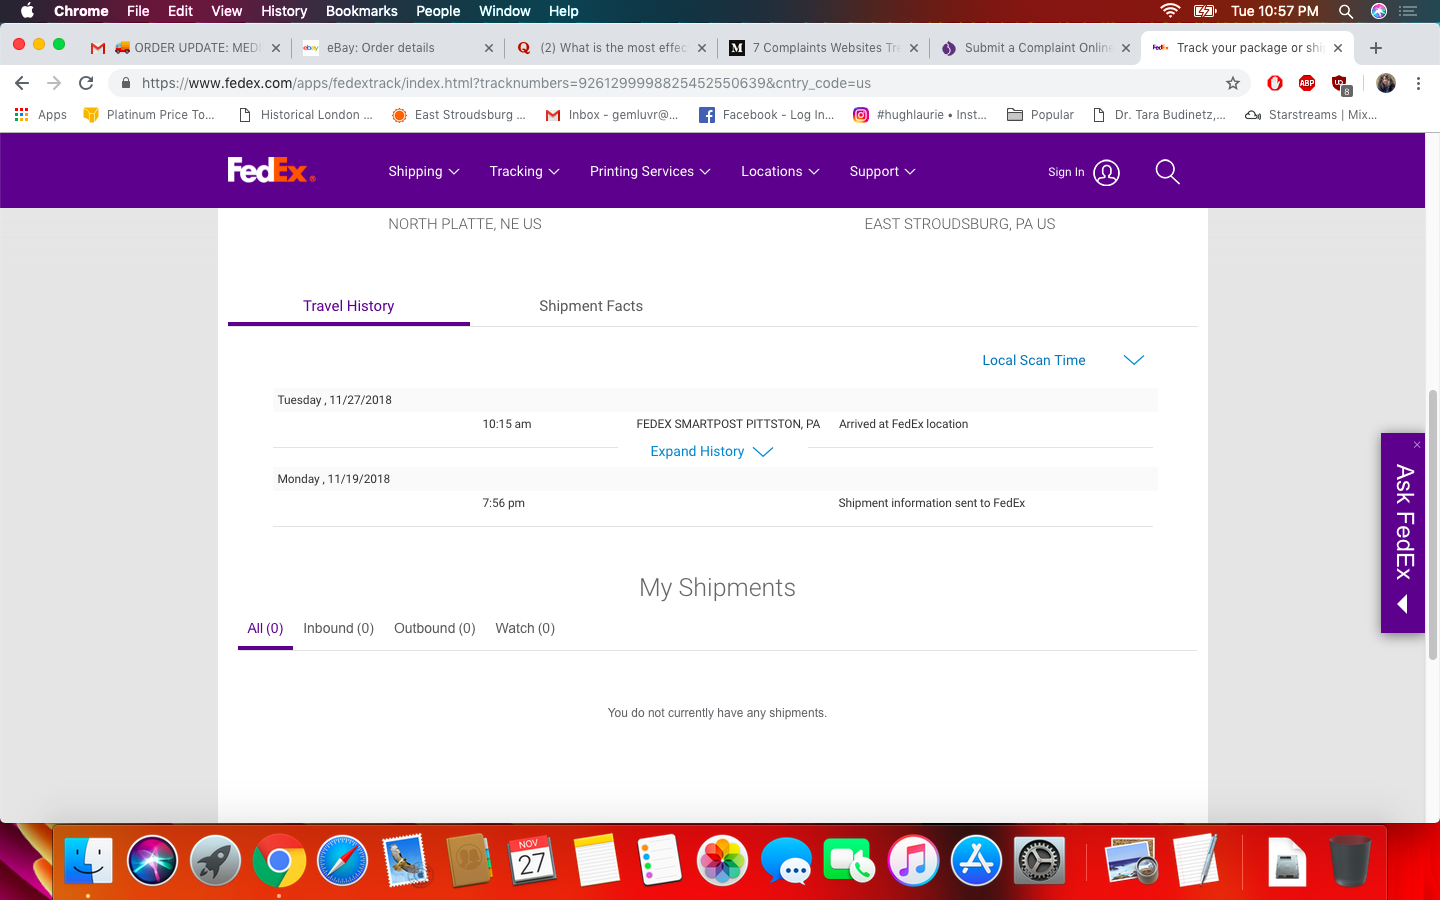The width and height of the screenshot is (1440, 900).
Task: Switch to the Shipment Facts tab
Action: [590, 306]
